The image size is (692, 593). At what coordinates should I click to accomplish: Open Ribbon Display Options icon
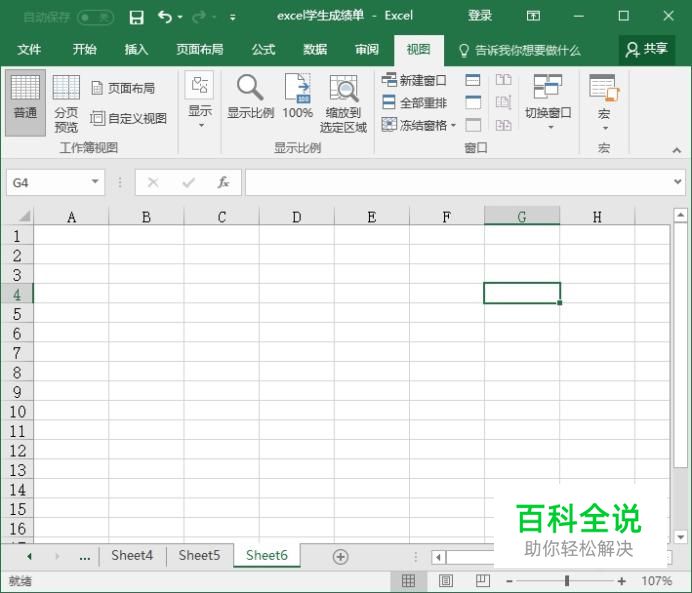[x=533, y=16]
